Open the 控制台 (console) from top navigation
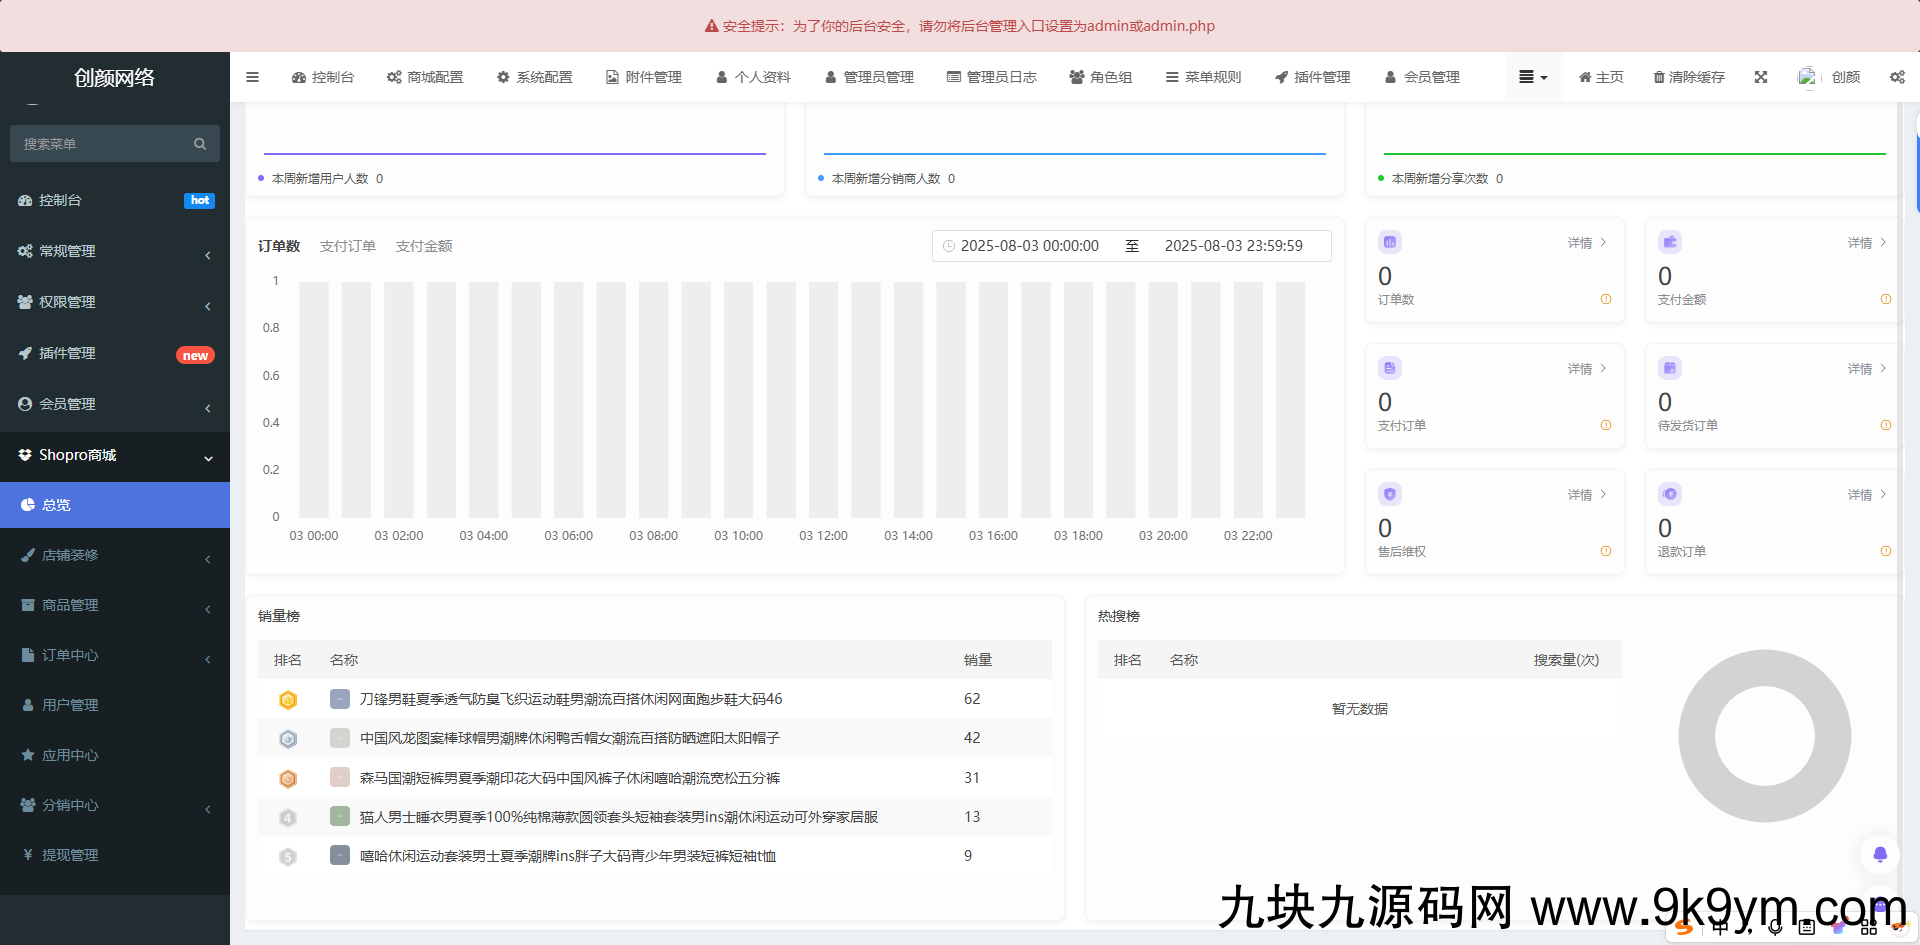 322,77
